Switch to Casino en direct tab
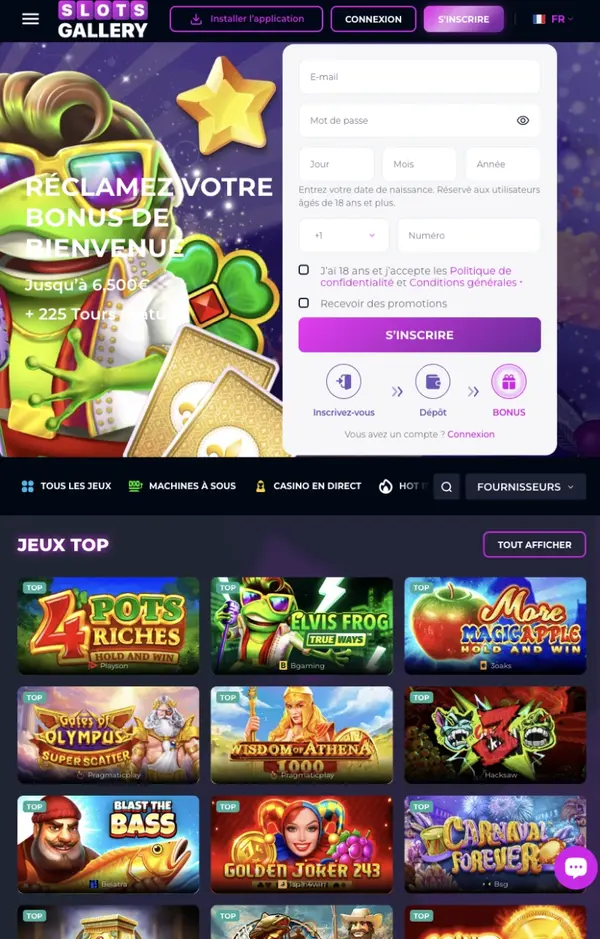The width and height of the screenshot is (600, 939). coord(308,486)
